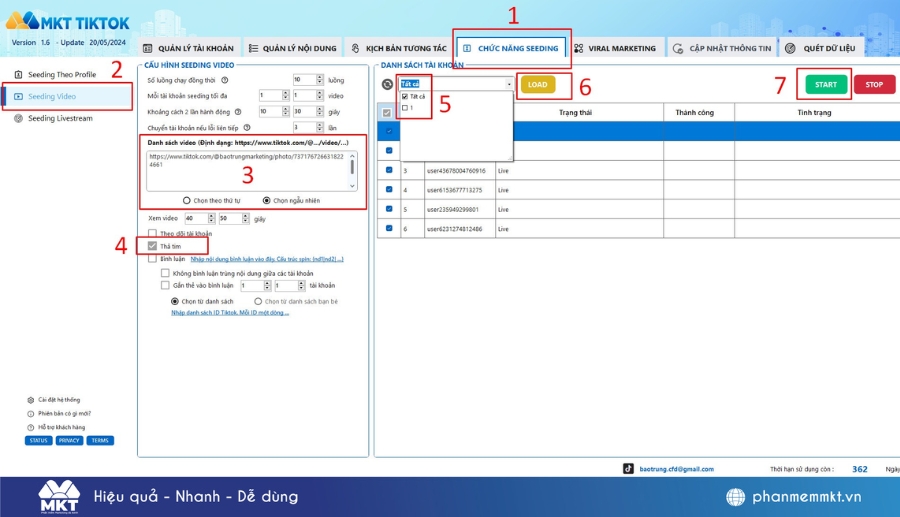Click the Viral Marketing tab icon
The height and width of the screenshot is (517, 900).
click(x=579, y=48)
